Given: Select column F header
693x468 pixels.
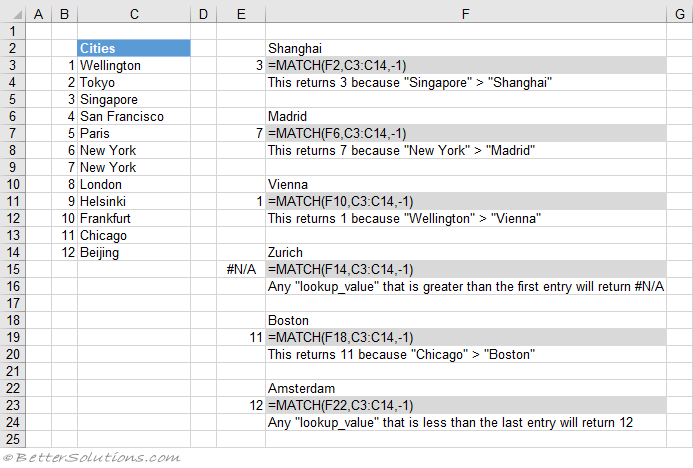Looking at the screenshot, I should (465, 14).
